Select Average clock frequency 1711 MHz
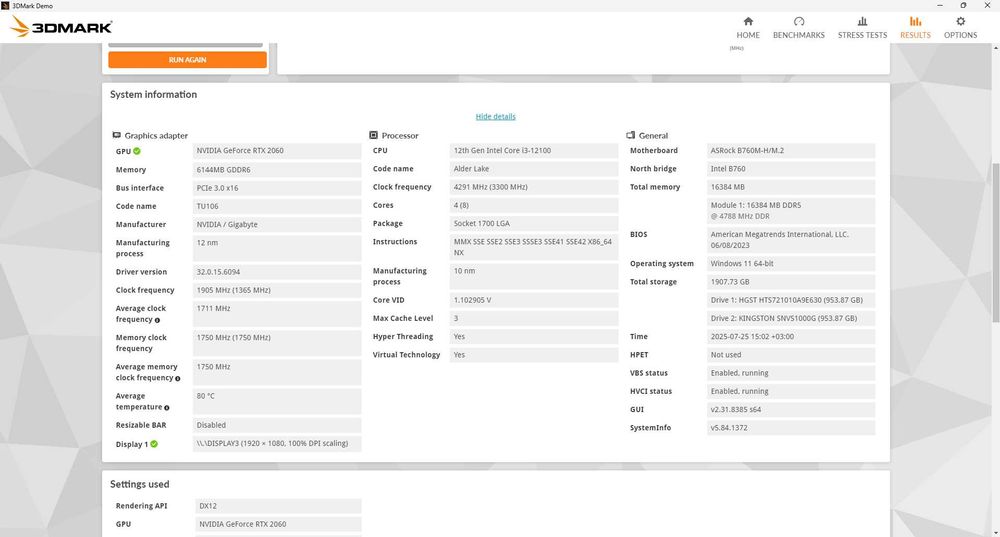The image size is (1000, 537). [x=277, y=314]
